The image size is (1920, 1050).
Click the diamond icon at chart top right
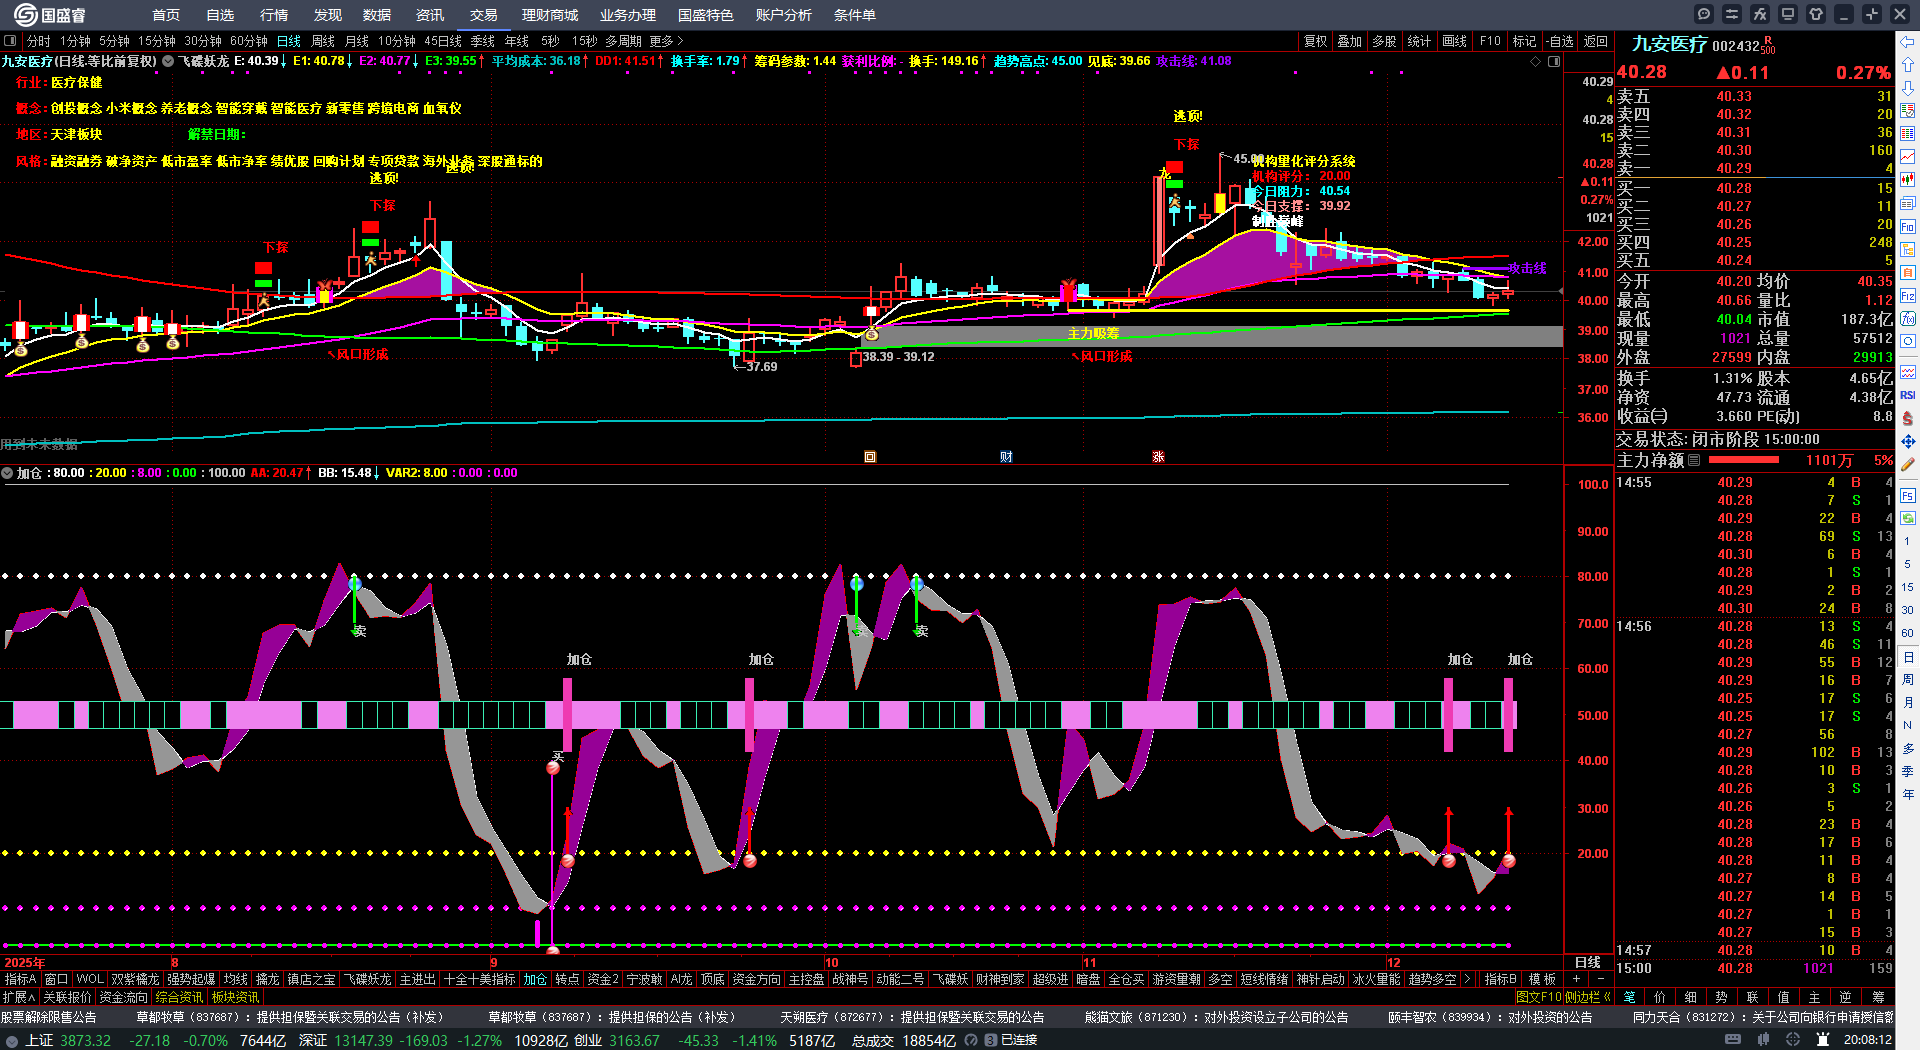(1536, 62)
